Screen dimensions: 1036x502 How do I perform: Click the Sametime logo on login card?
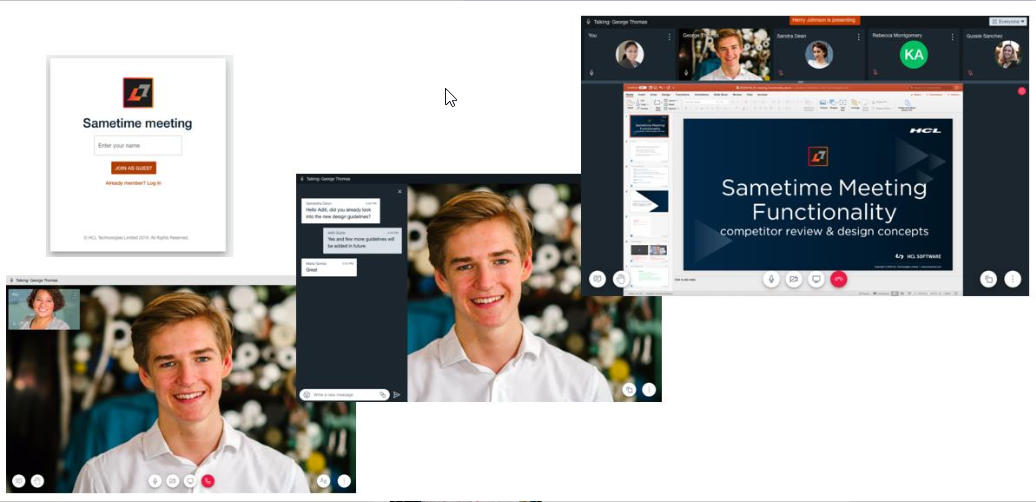click(137, 92)
